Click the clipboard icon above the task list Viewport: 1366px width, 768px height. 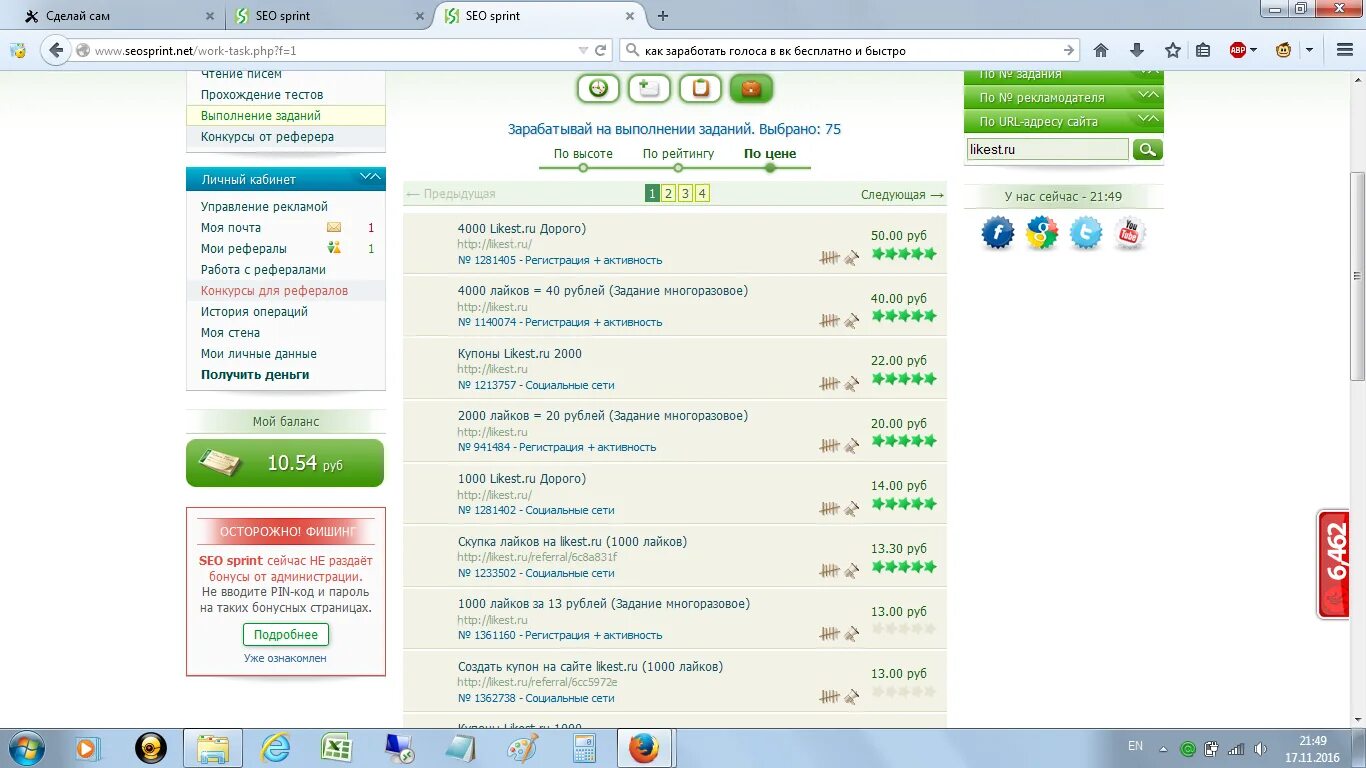700,88
